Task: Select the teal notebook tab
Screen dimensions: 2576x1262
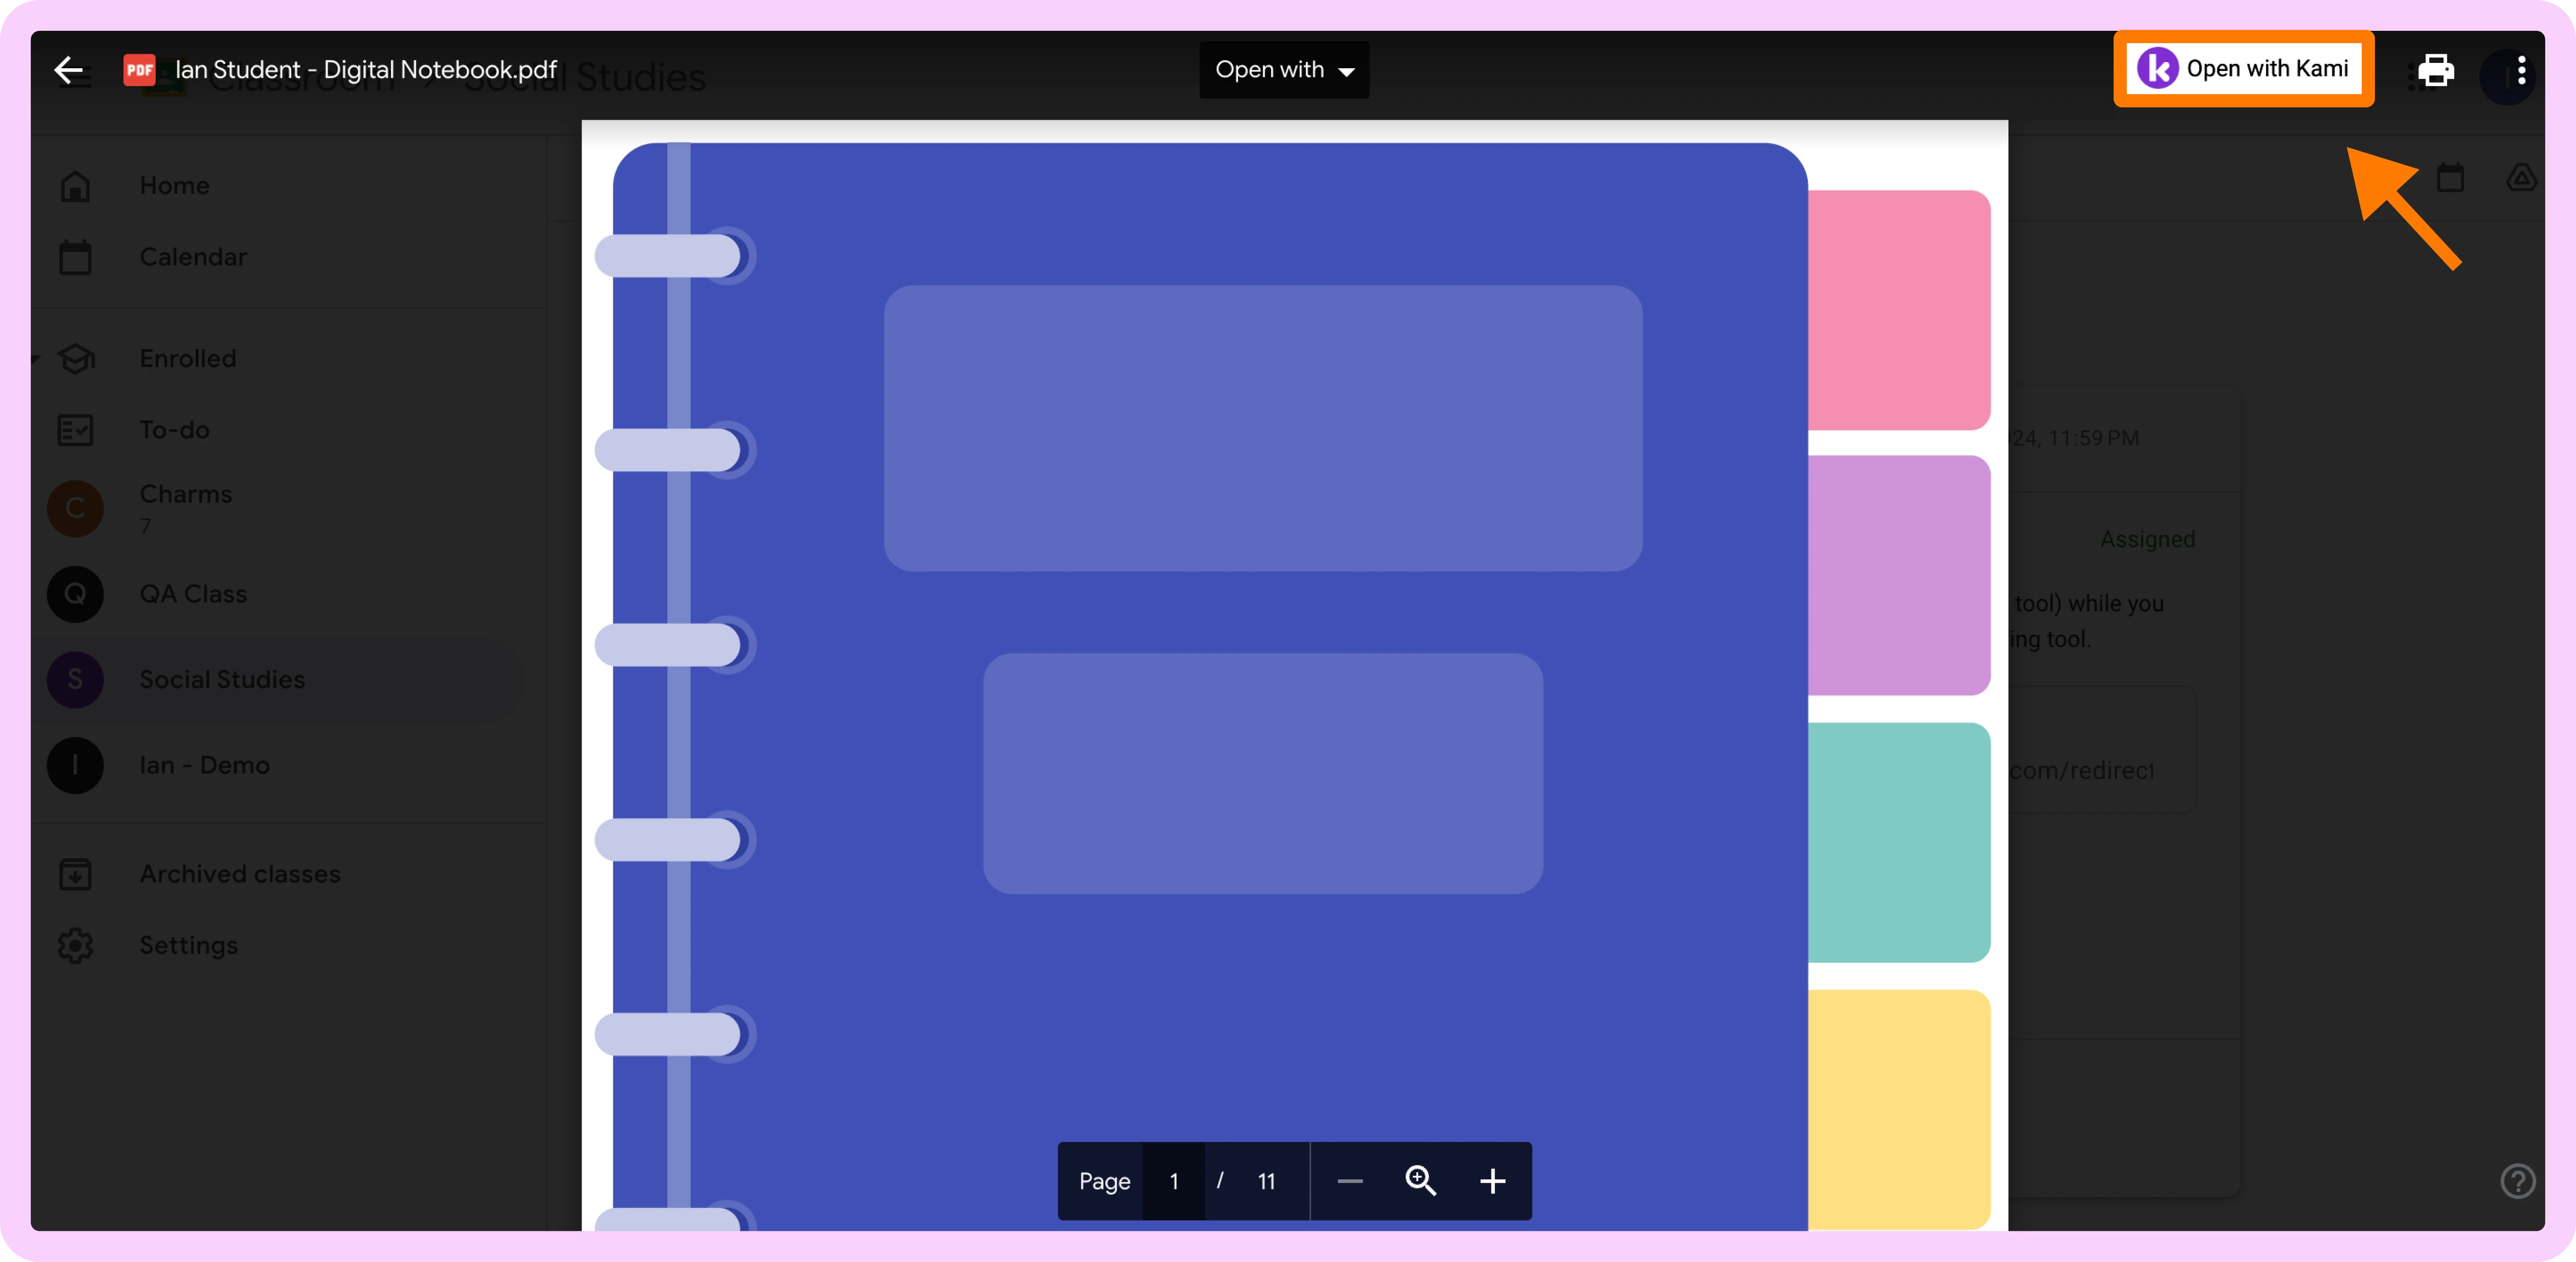Action: 1898,842
